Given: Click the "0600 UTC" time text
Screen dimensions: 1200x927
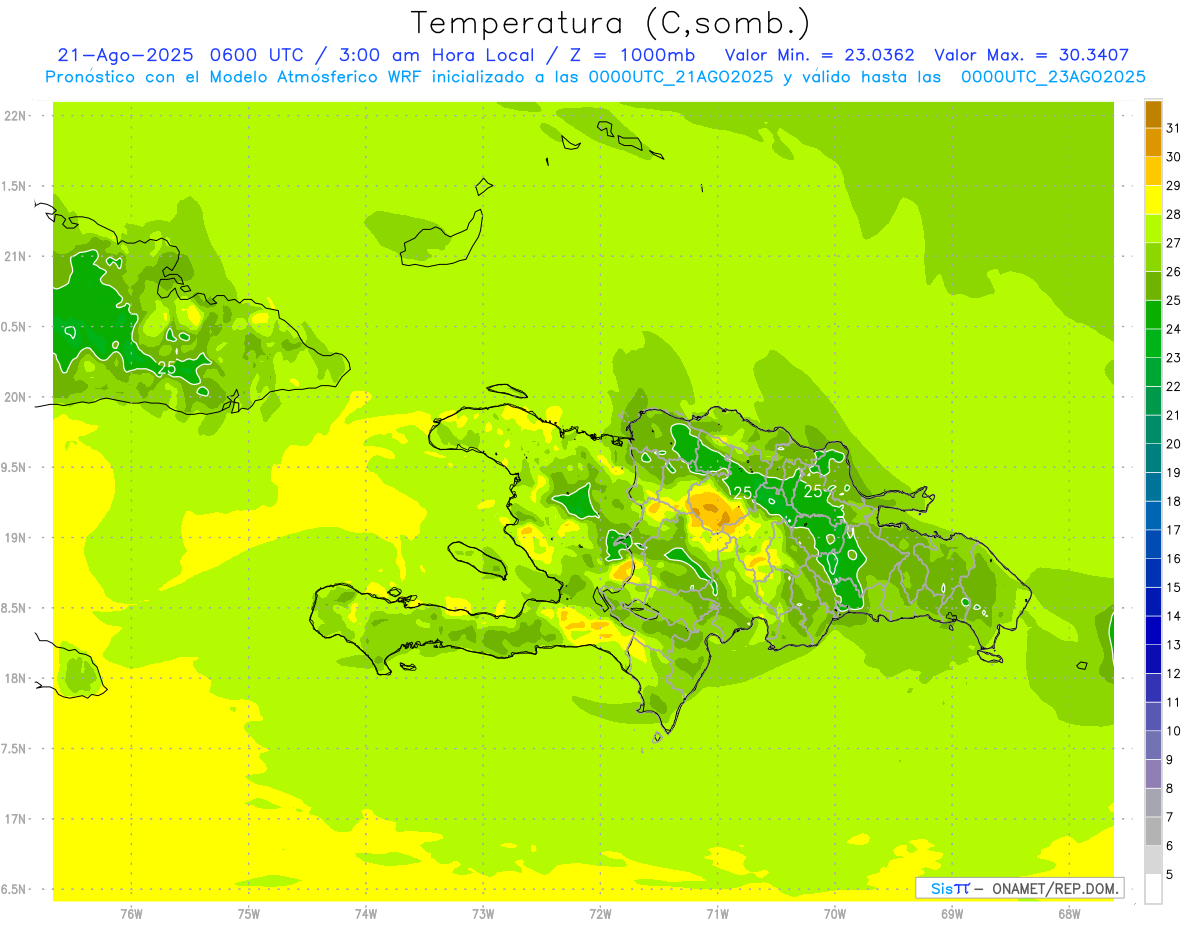Looking at the screenshot, I should 256,55.
